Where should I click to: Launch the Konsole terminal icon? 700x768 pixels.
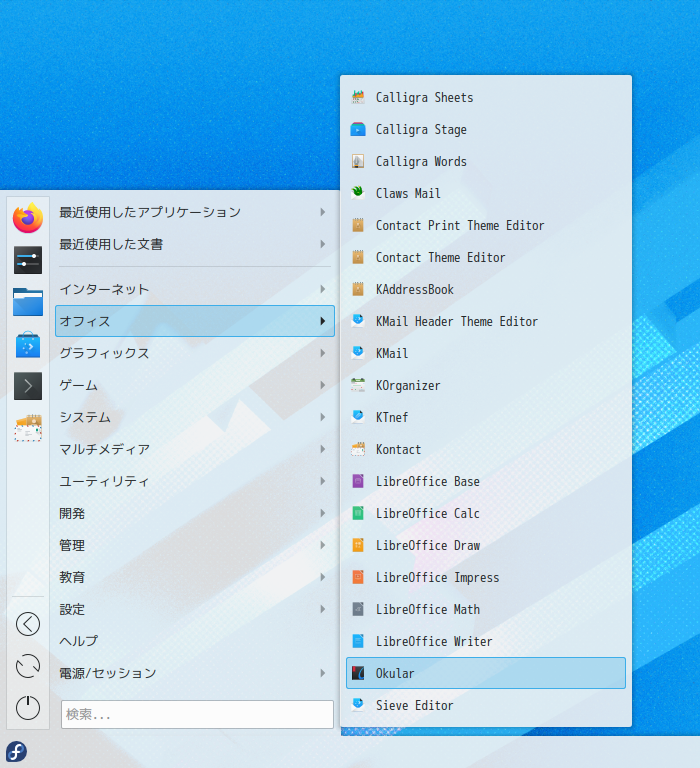pyautogui.click(x=28, y=386)
